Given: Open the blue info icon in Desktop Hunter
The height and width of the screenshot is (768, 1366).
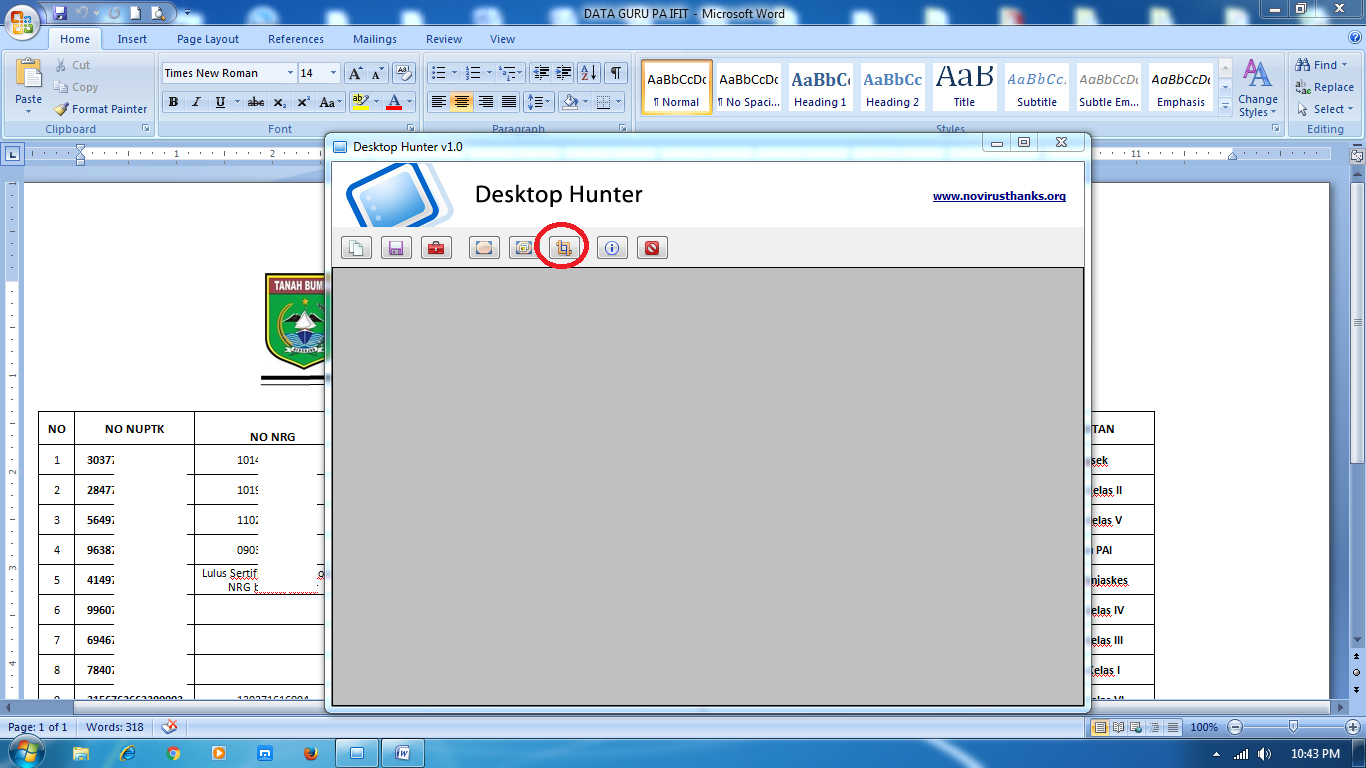Looking at the screenshot, I should pos(613,248).
